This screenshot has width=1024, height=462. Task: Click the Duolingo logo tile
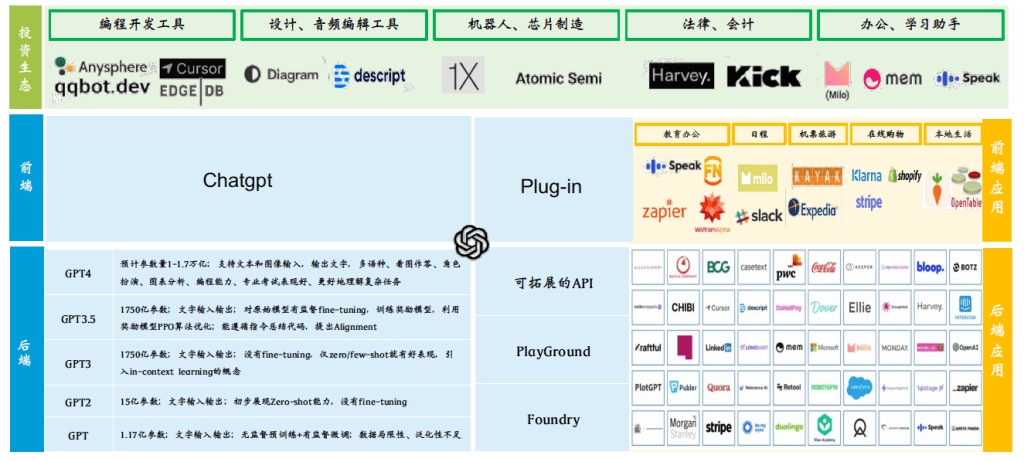click(788, 427)
